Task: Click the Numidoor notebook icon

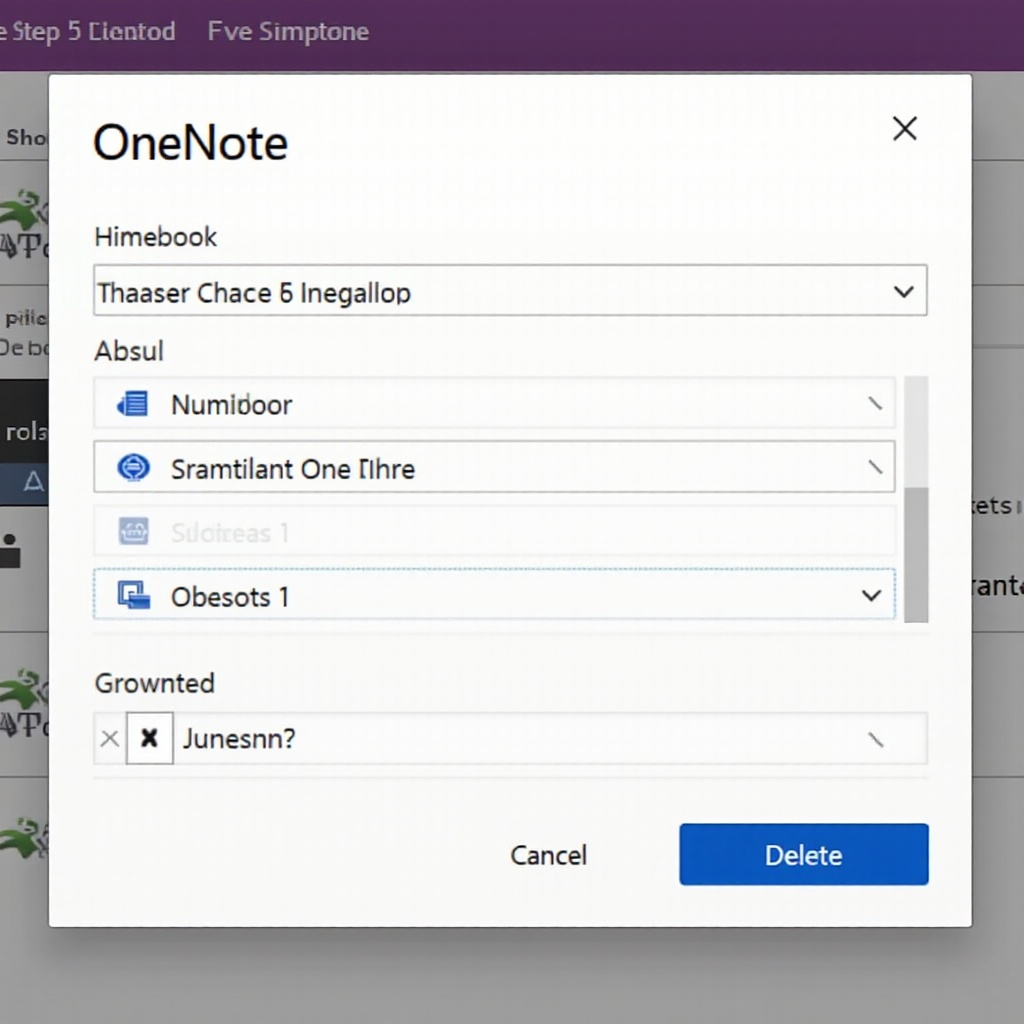Action: click(133, 404)
